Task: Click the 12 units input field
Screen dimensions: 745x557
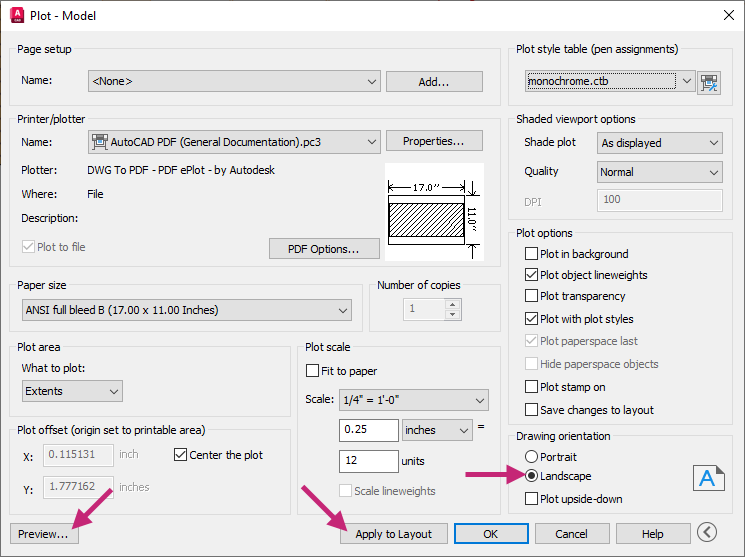Action: (x=369, y=461)
